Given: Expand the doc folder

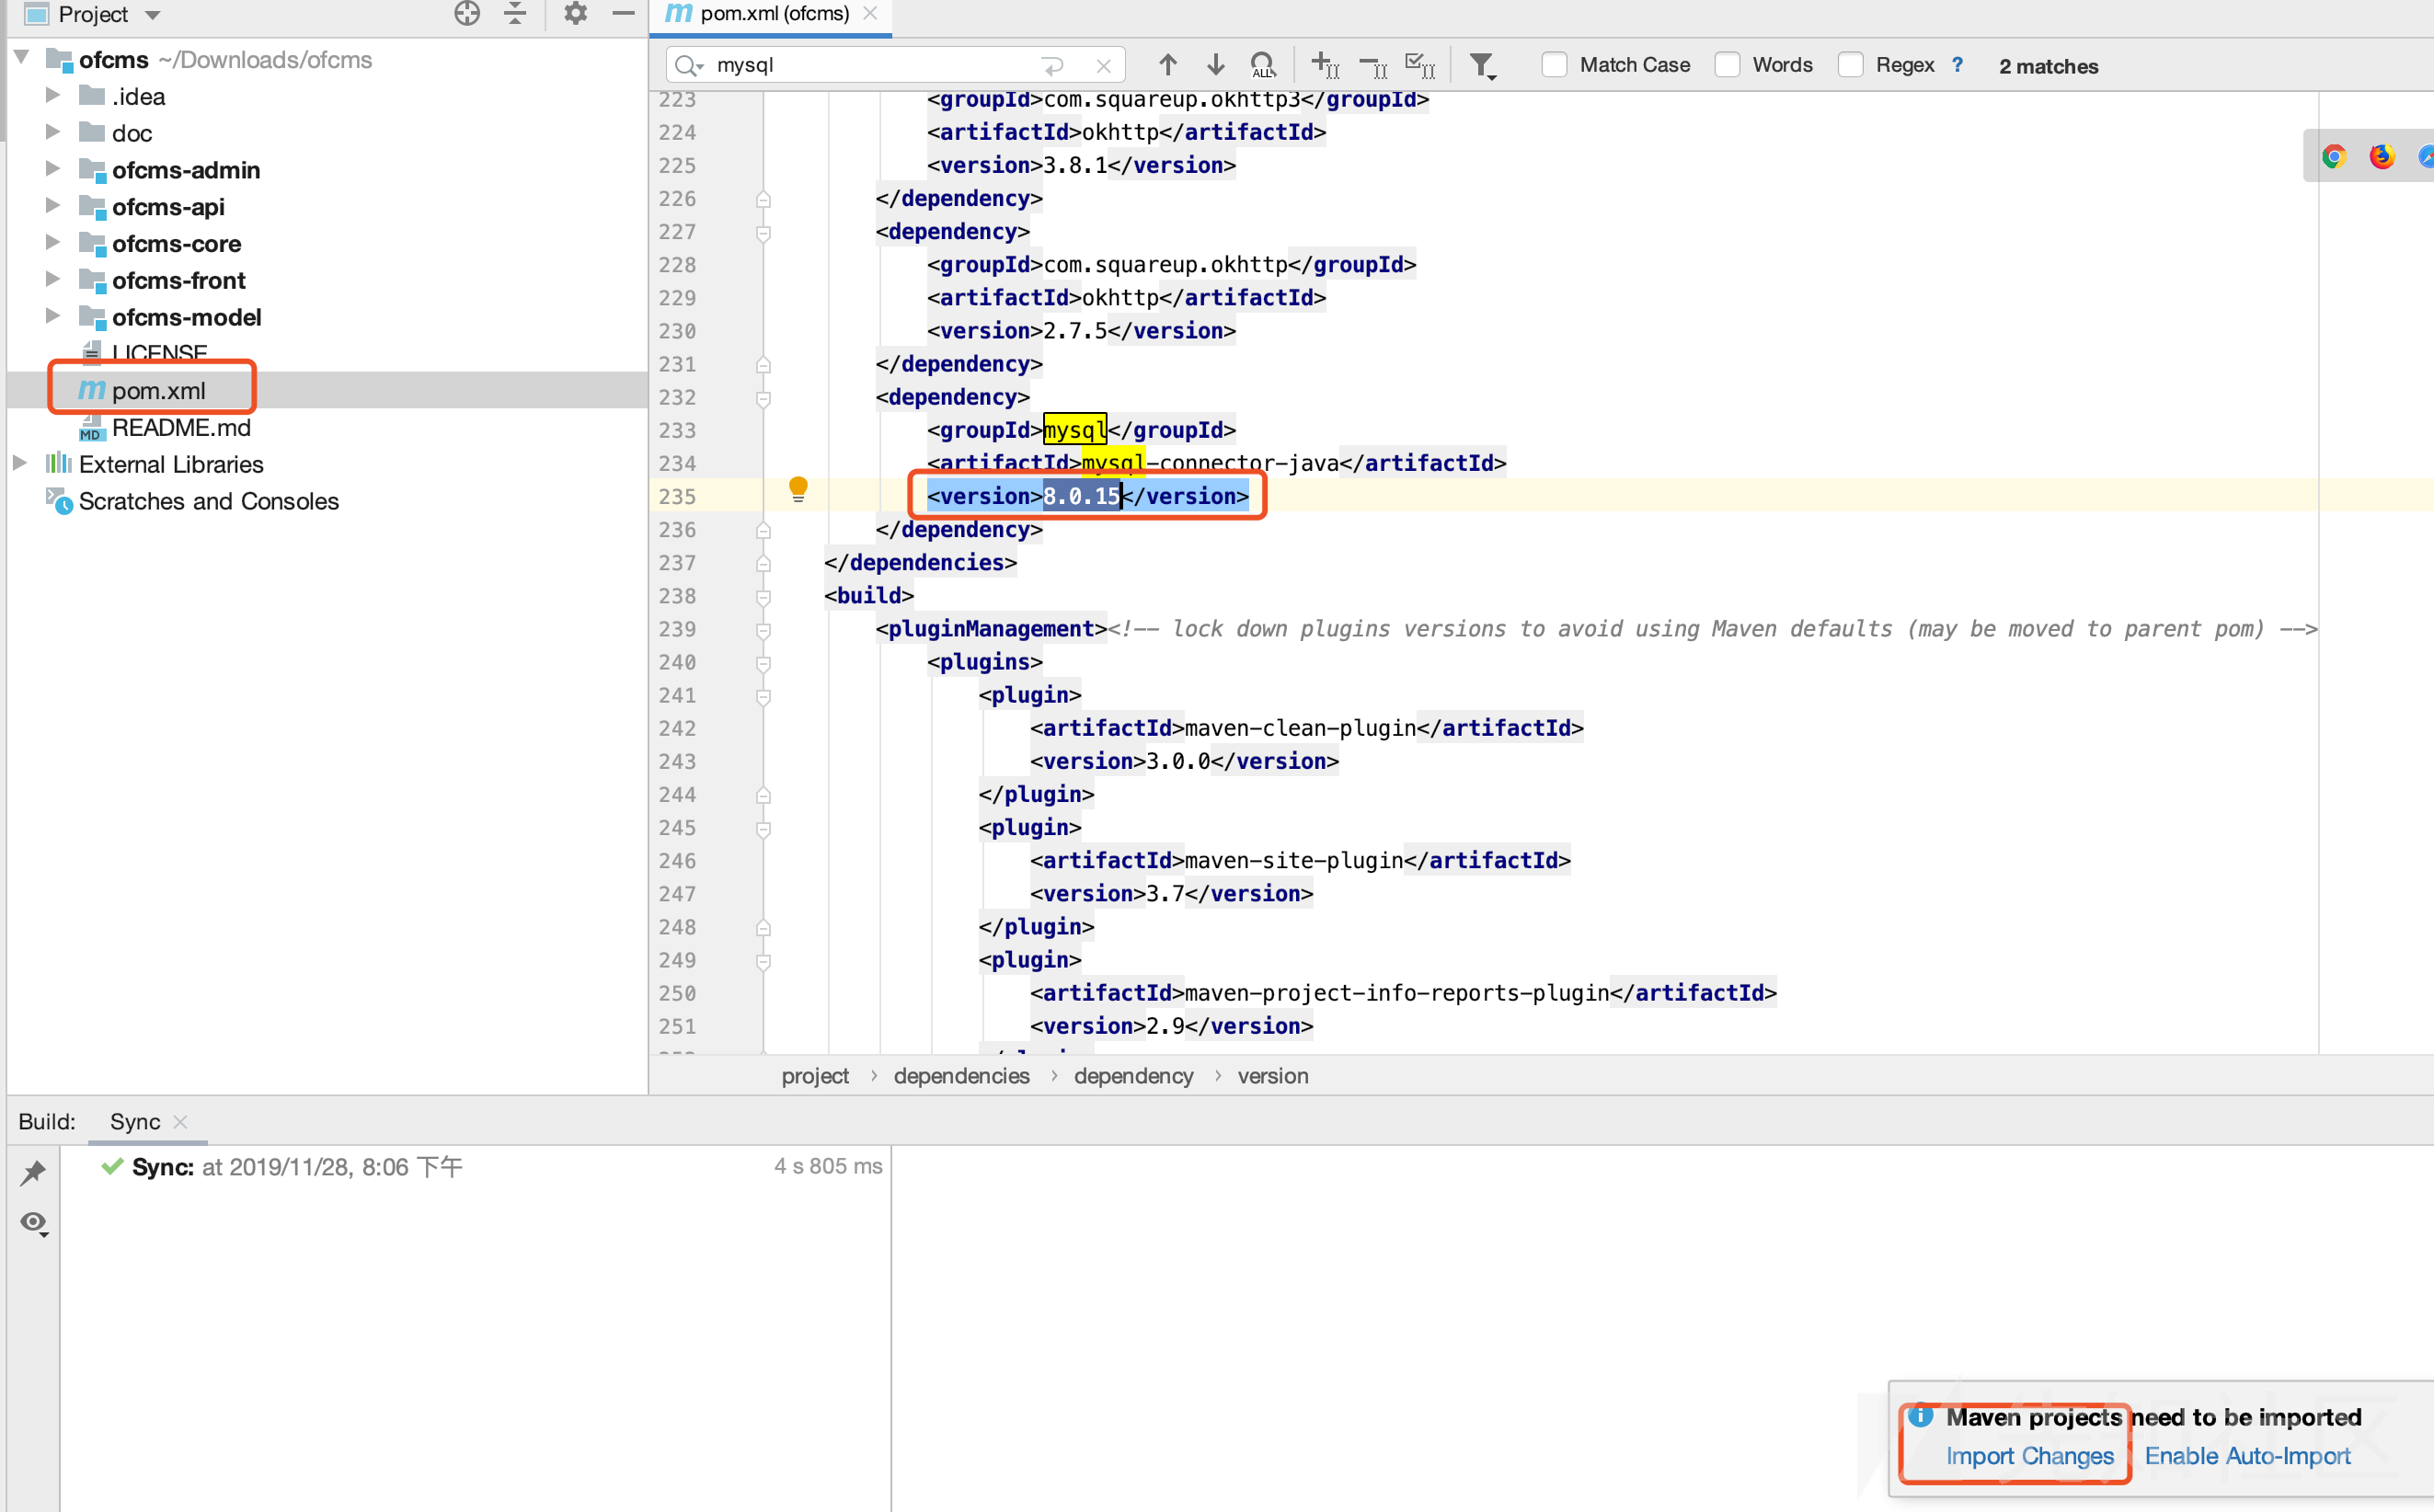Looking at the screenshot, I should (52, 132).
